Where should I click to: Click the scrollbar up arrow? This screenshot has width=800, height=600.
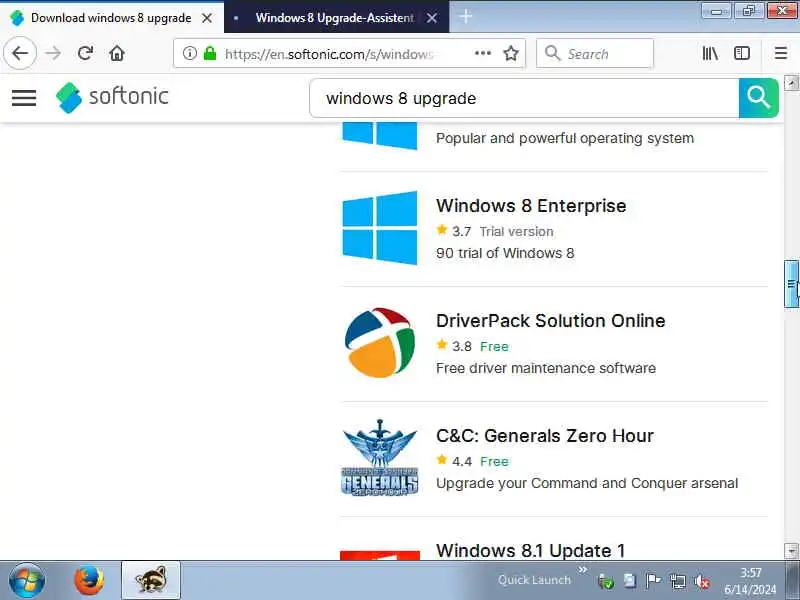click(x=791, y=83)
